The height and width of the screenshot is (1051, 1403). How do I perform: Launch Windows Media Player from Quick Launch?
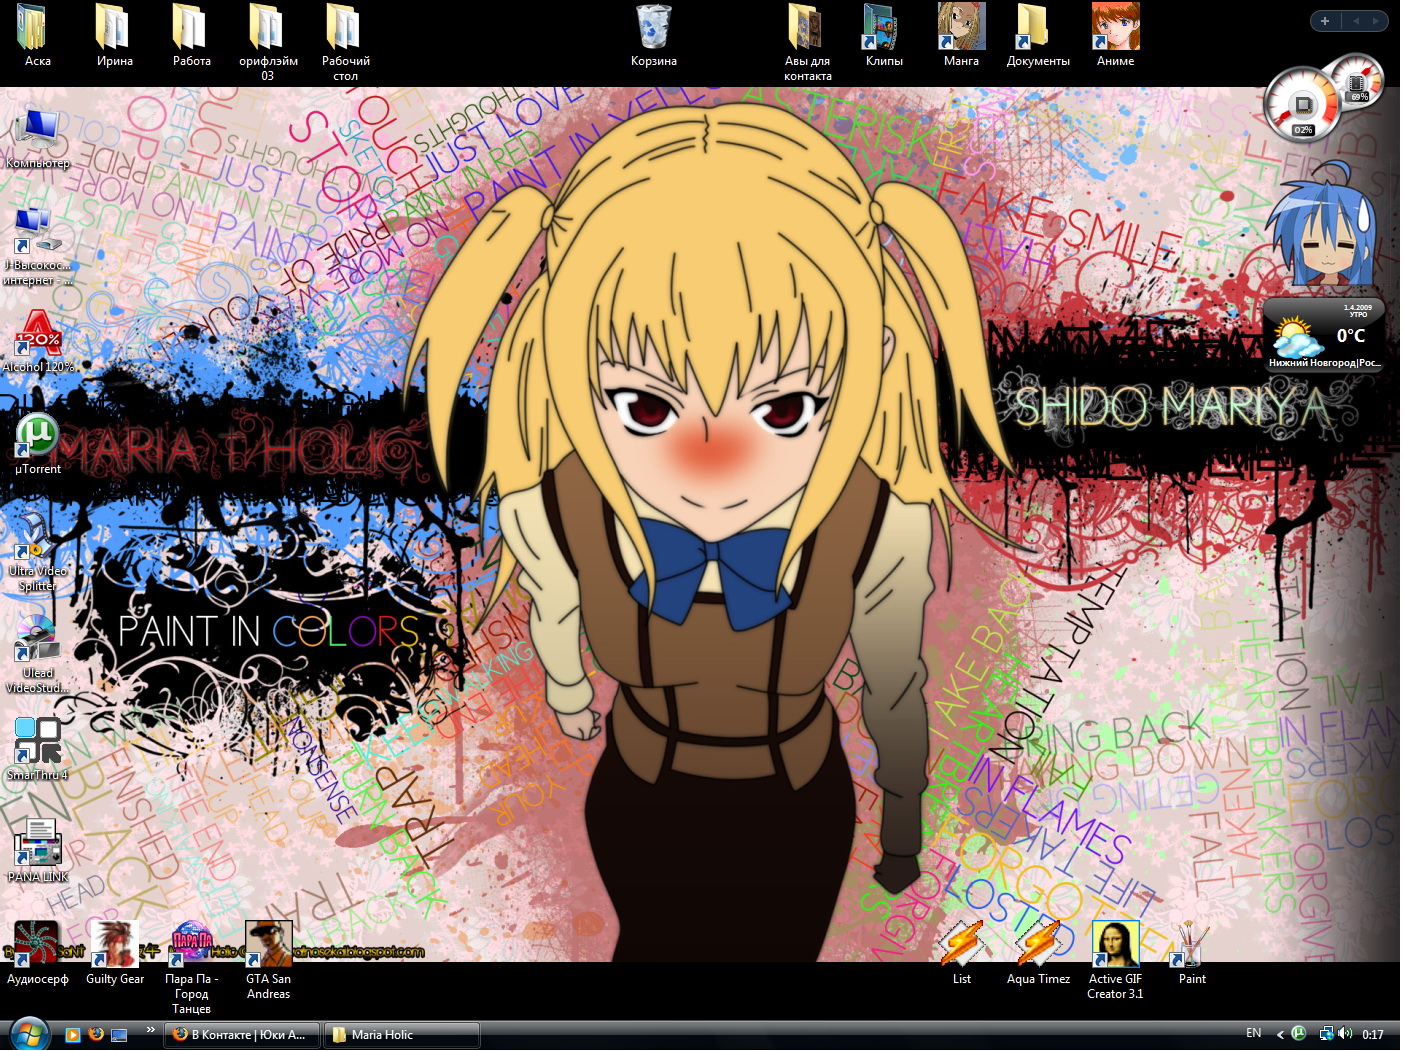[x=72, y=1035]
